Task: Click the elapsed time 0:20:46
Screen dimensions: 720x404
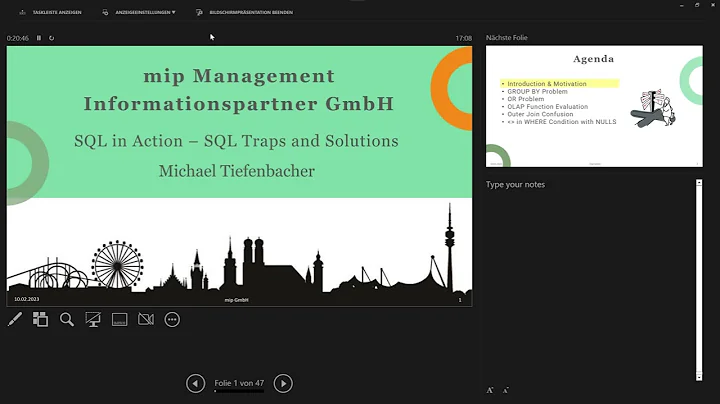Action: tap(17, 38)
